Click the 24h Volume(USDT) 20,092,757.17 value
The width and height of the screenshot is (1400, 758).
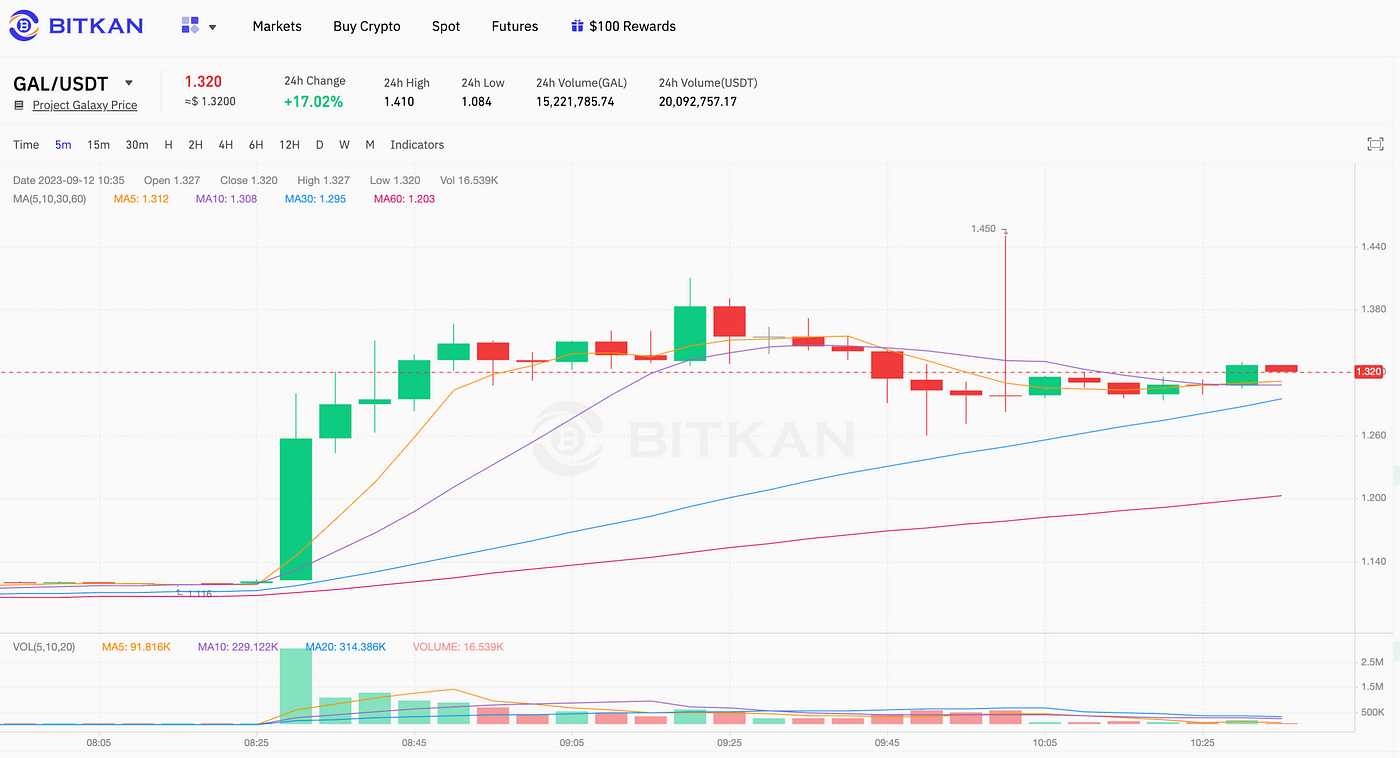(x=697, y=102)
